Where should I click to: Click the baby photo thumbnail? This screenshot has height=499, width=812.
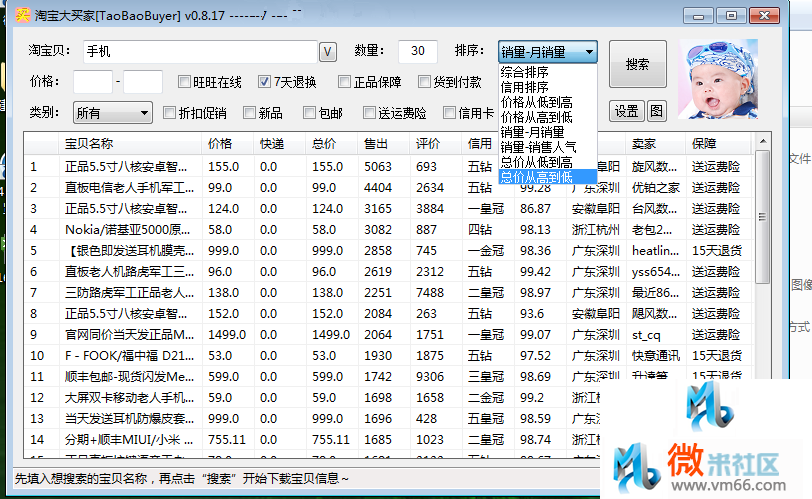coord(718,79)
